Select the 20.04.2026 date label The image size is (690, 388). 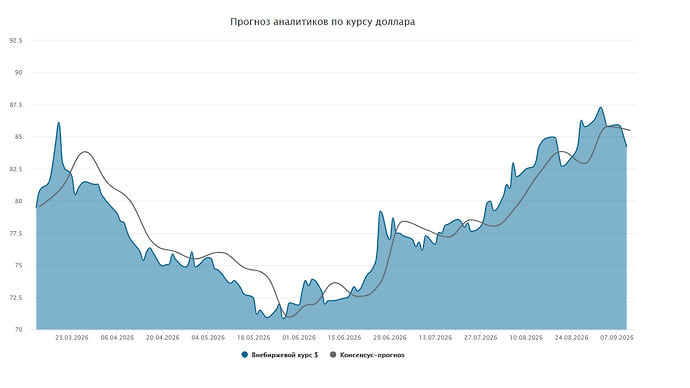click(x=162, y=338)
